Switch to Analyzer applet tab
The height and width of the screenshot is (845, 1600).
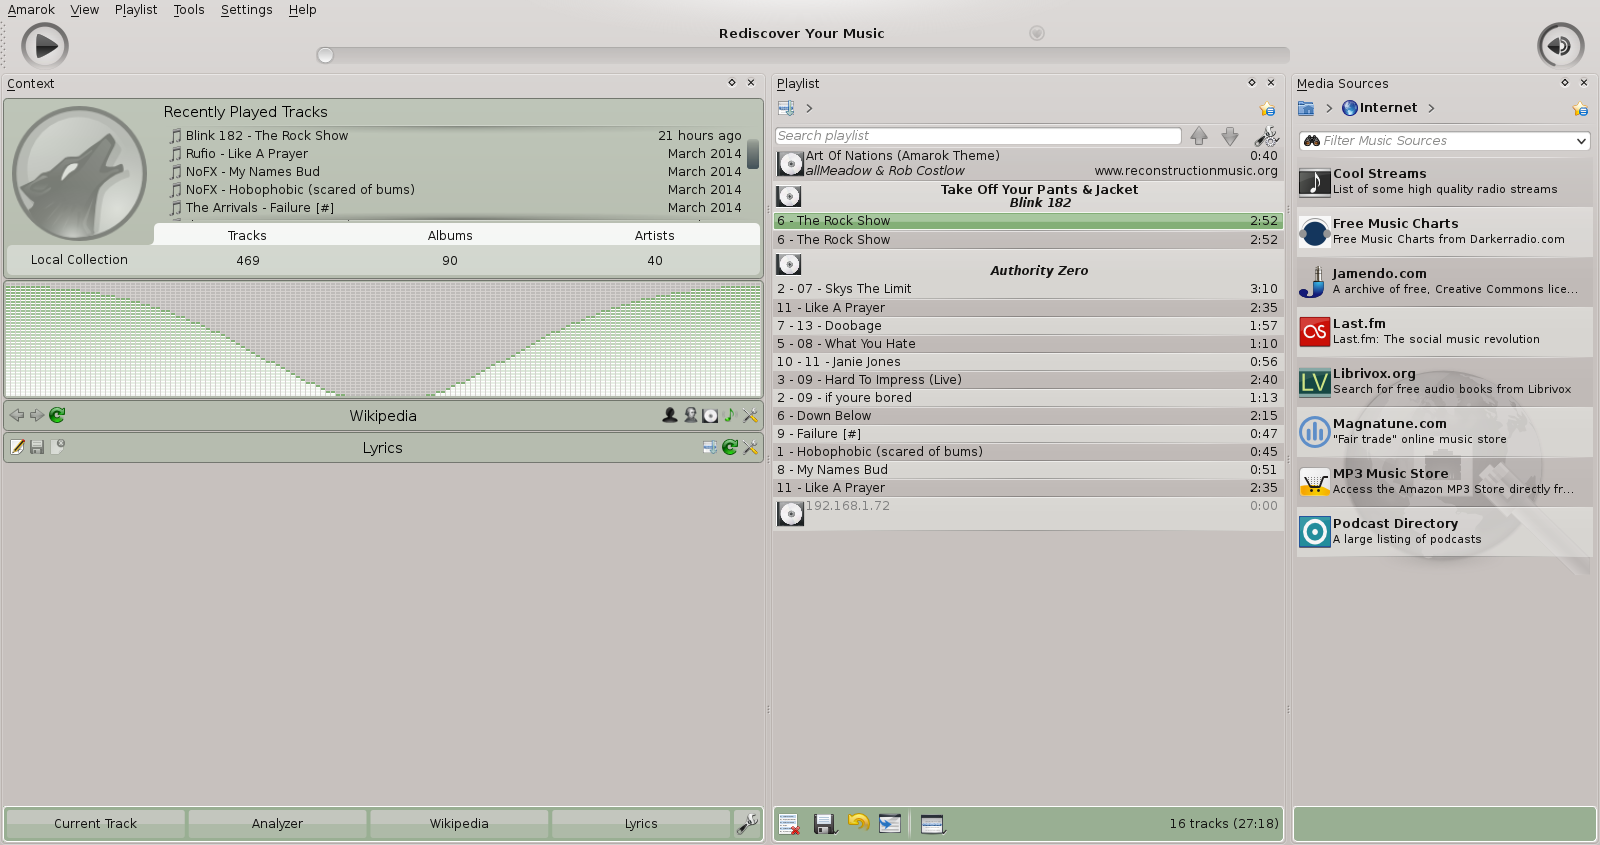(277, 824)
